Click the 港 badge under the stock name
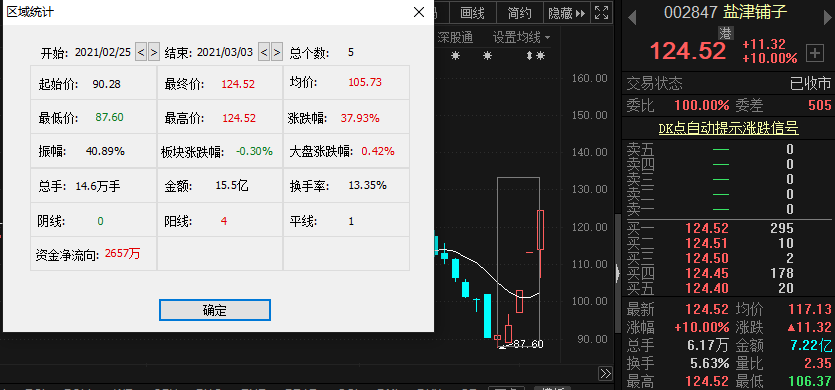Image resolution: width=835 pixels, height=390 pixels. pyautogui.click(x=726, y=33)
